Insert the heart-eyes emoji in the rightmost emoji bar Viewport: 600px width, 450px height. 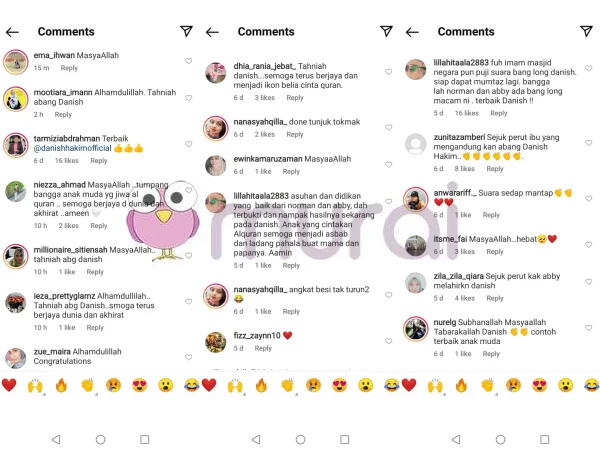tap(539, 385)
